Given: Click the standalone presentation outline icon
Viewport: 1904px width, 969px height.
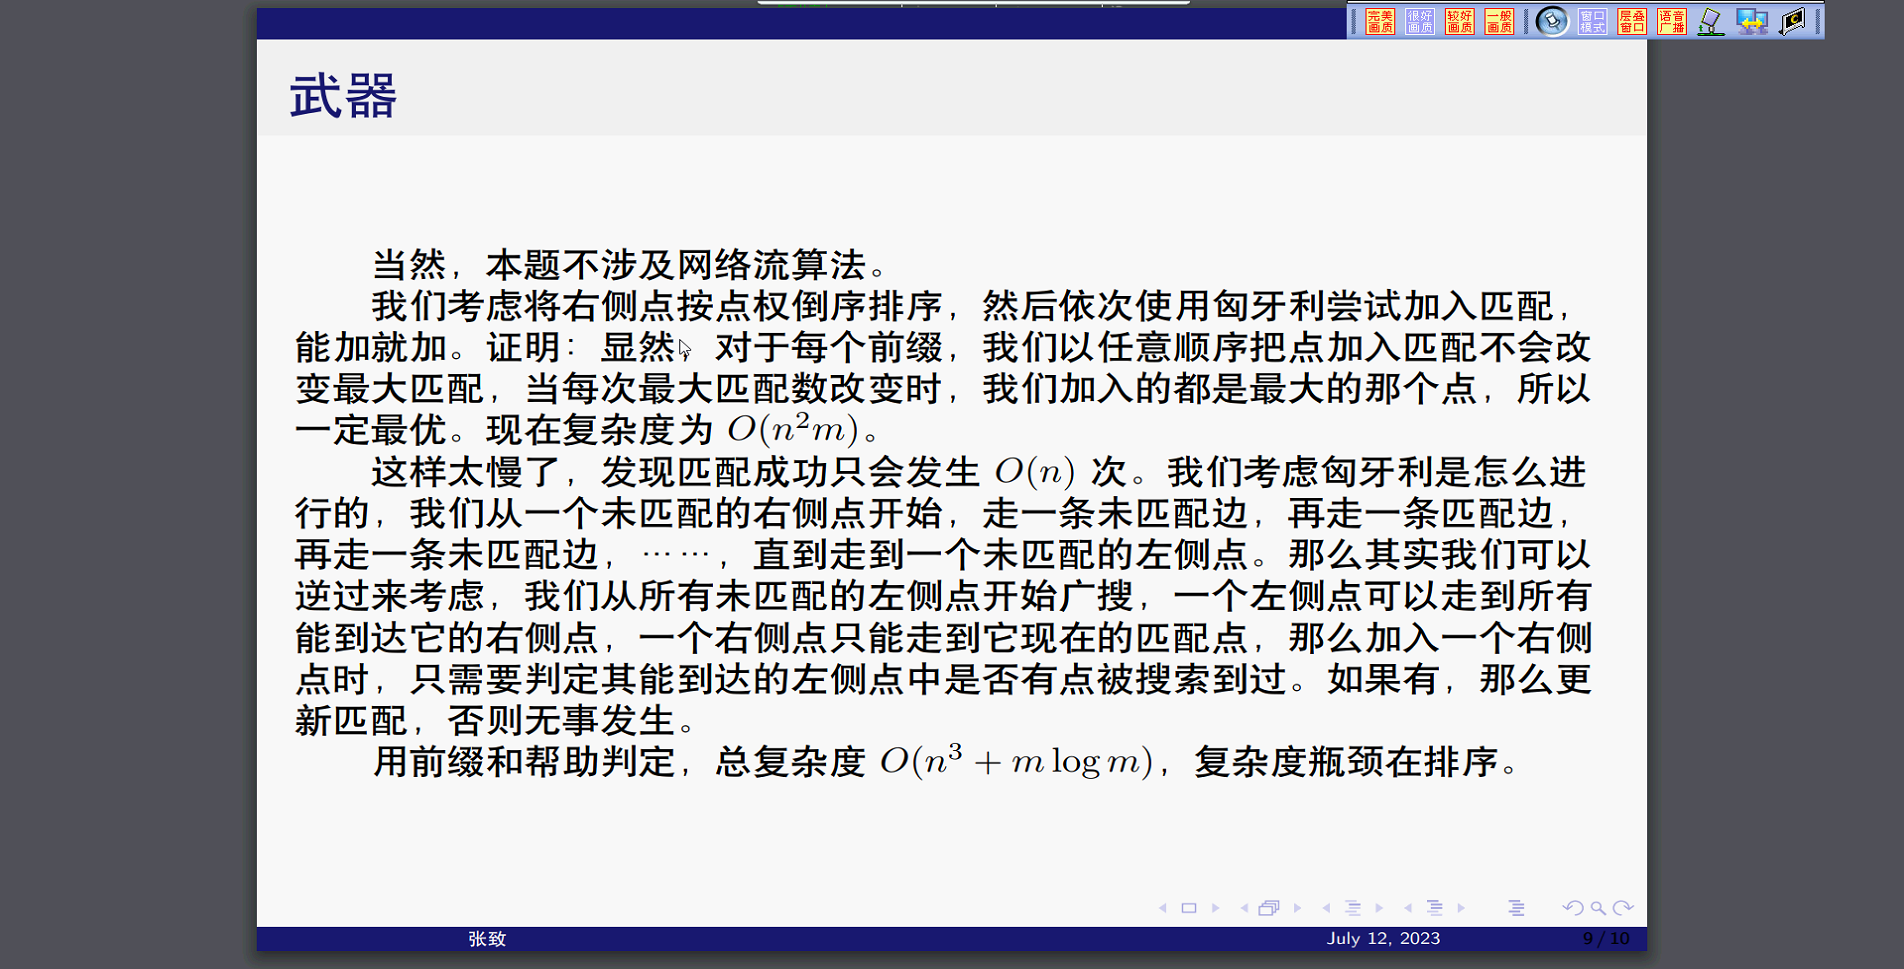Looking at the screenshot, I should 1516,908.
